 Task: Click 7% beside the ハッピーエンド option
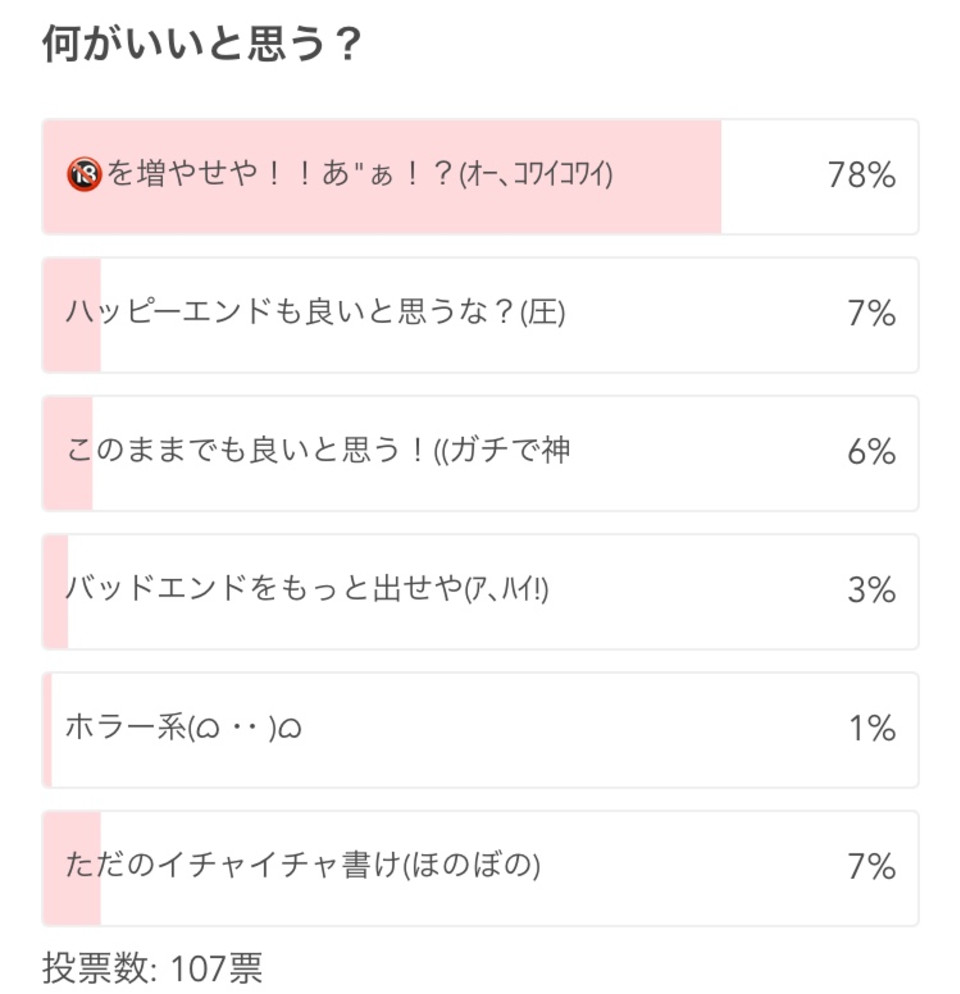tap(870, 315)
